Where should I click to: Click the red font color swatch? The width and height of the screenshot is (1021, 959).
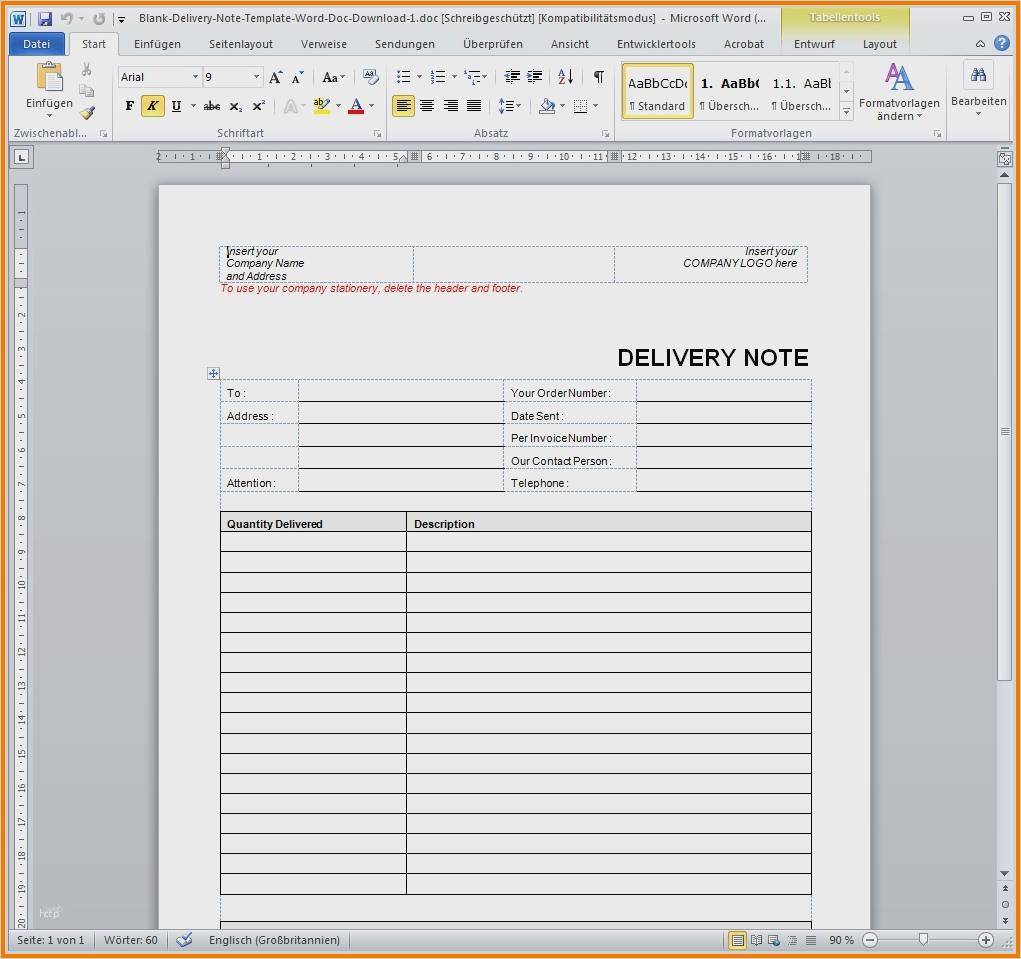(356, 106)
